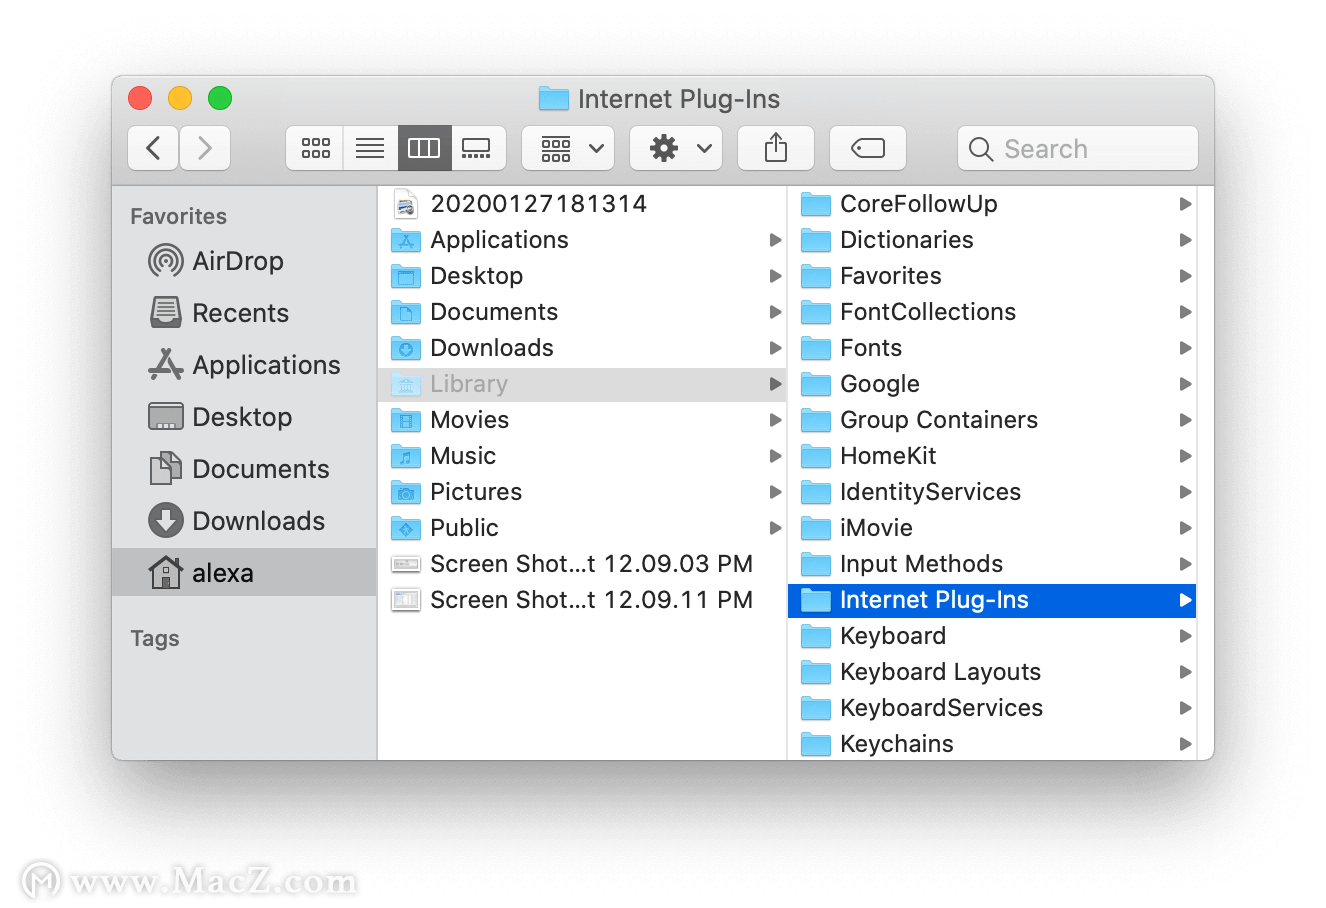
Task: Close the Finder window with red button
Action: pyautogui.click(x=140, y=98)
